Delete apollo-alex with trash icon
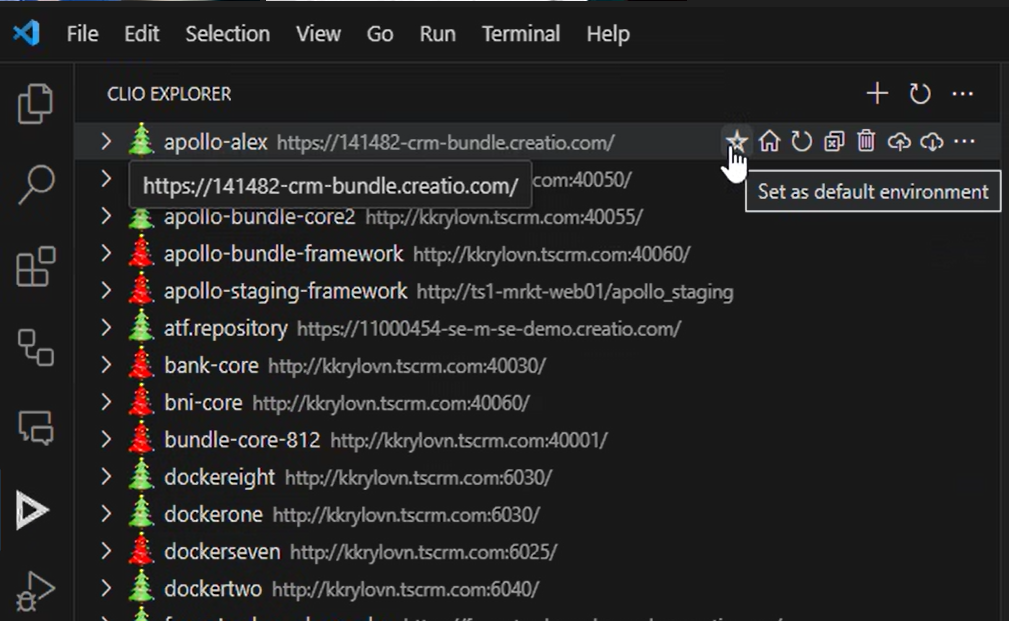Screen dimensions: 1009x621 click(866, 141)
